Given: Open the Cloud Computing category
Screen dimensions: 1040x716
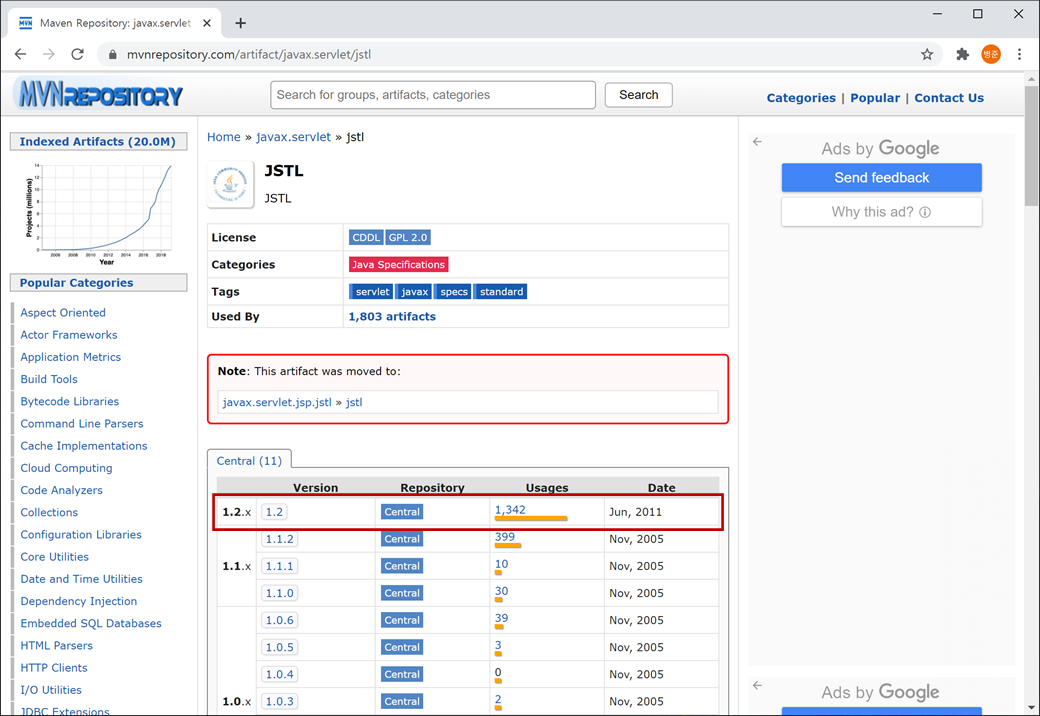Looking at the screenshot, I should [x=66, y=468].
